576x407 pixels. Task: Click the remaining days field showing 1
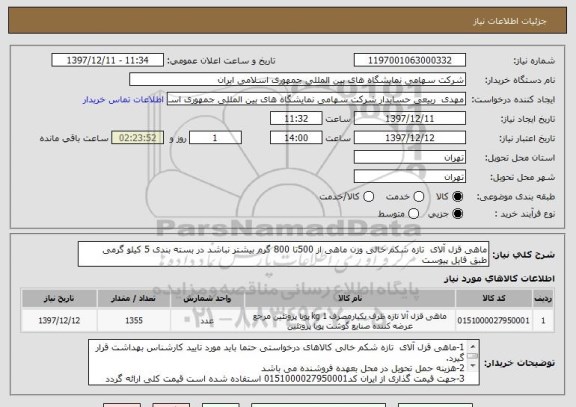click(215, 138)
